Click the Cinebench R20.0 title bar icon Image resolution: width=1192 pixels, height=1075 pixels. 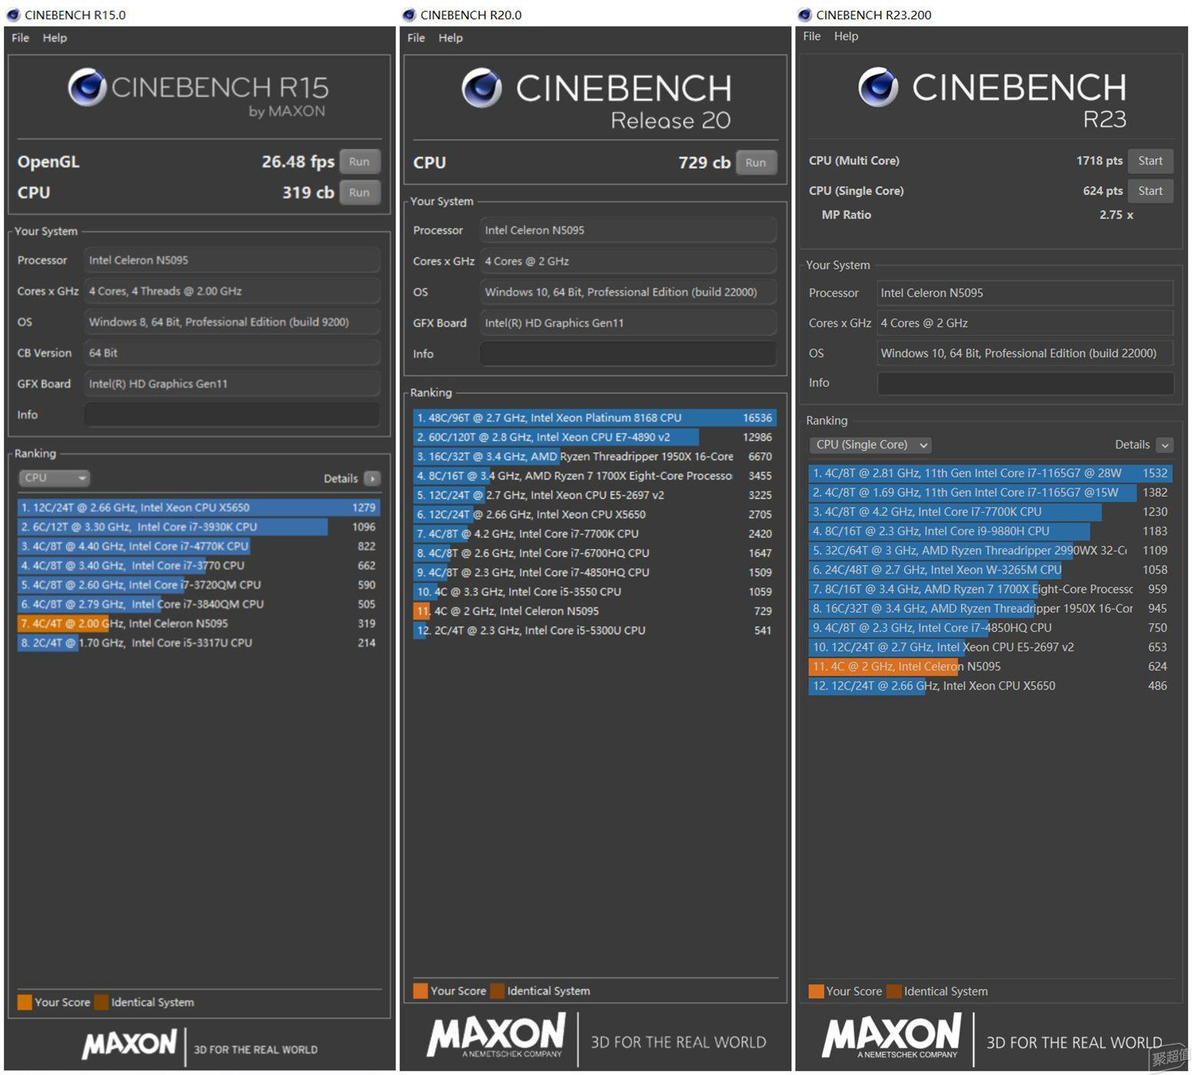coord(409,14)
